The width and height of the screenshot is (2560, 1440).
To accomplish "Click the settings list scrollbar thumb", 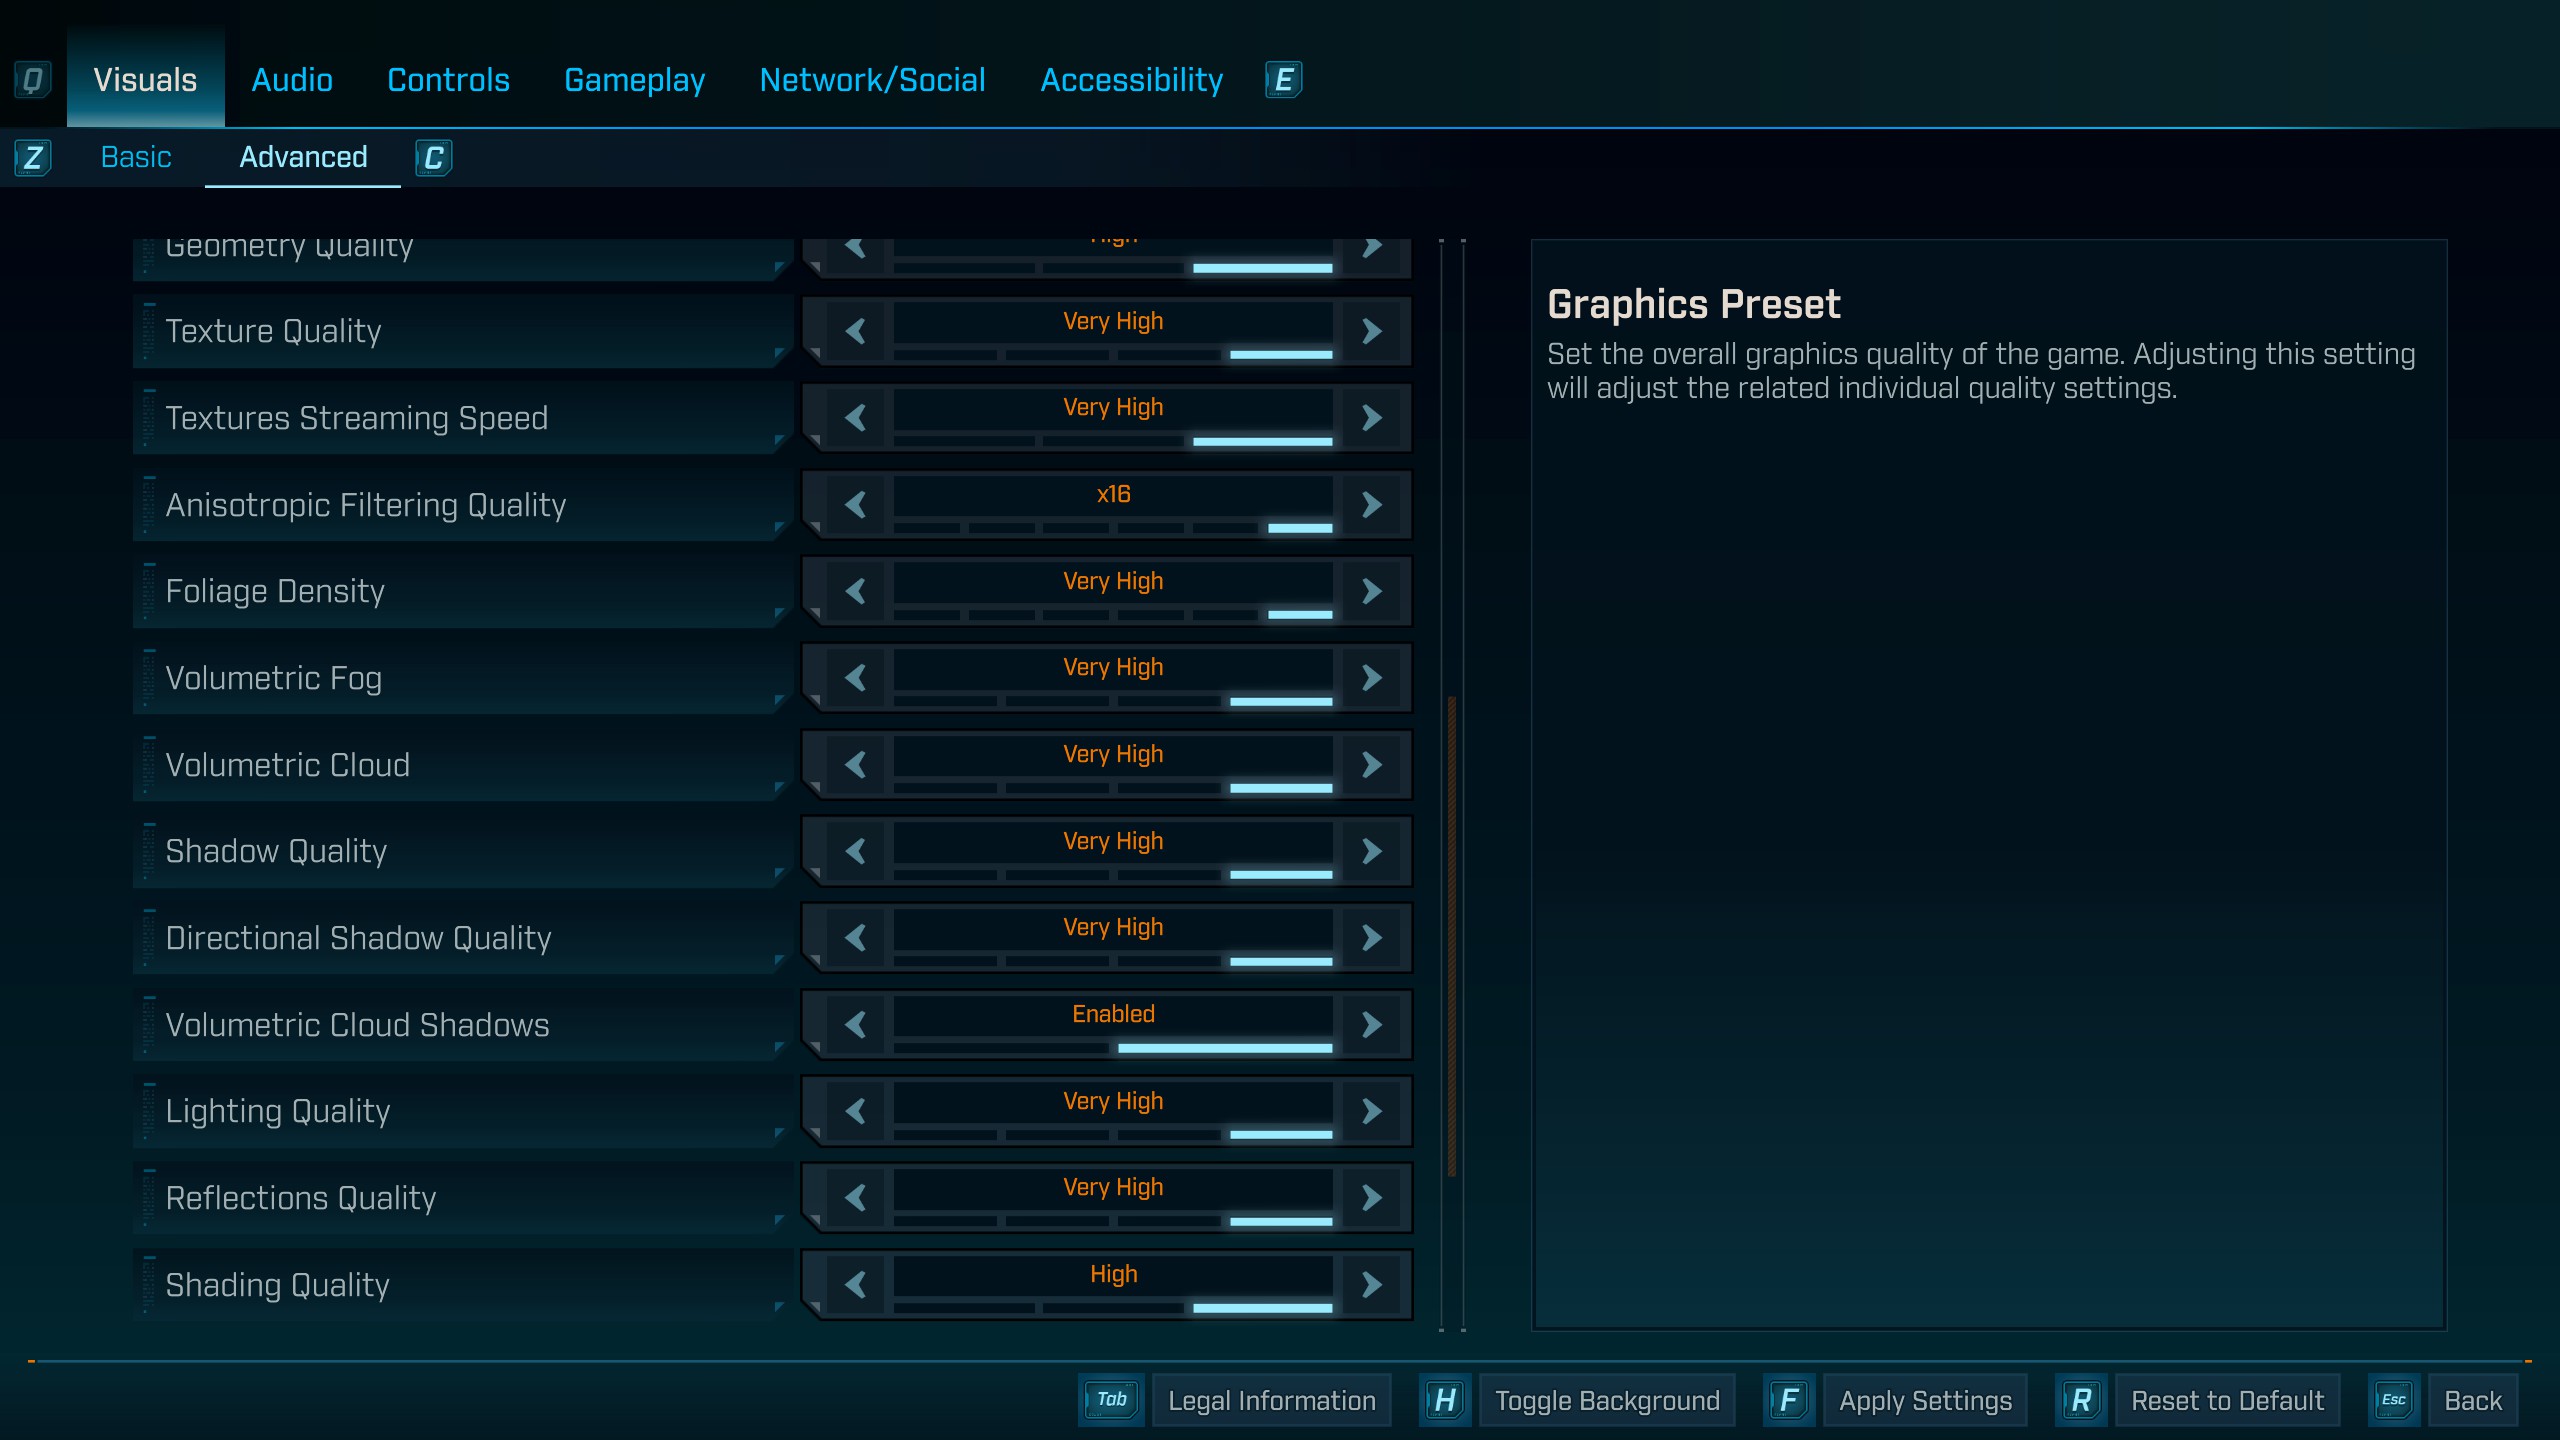I will point(1451,935).
